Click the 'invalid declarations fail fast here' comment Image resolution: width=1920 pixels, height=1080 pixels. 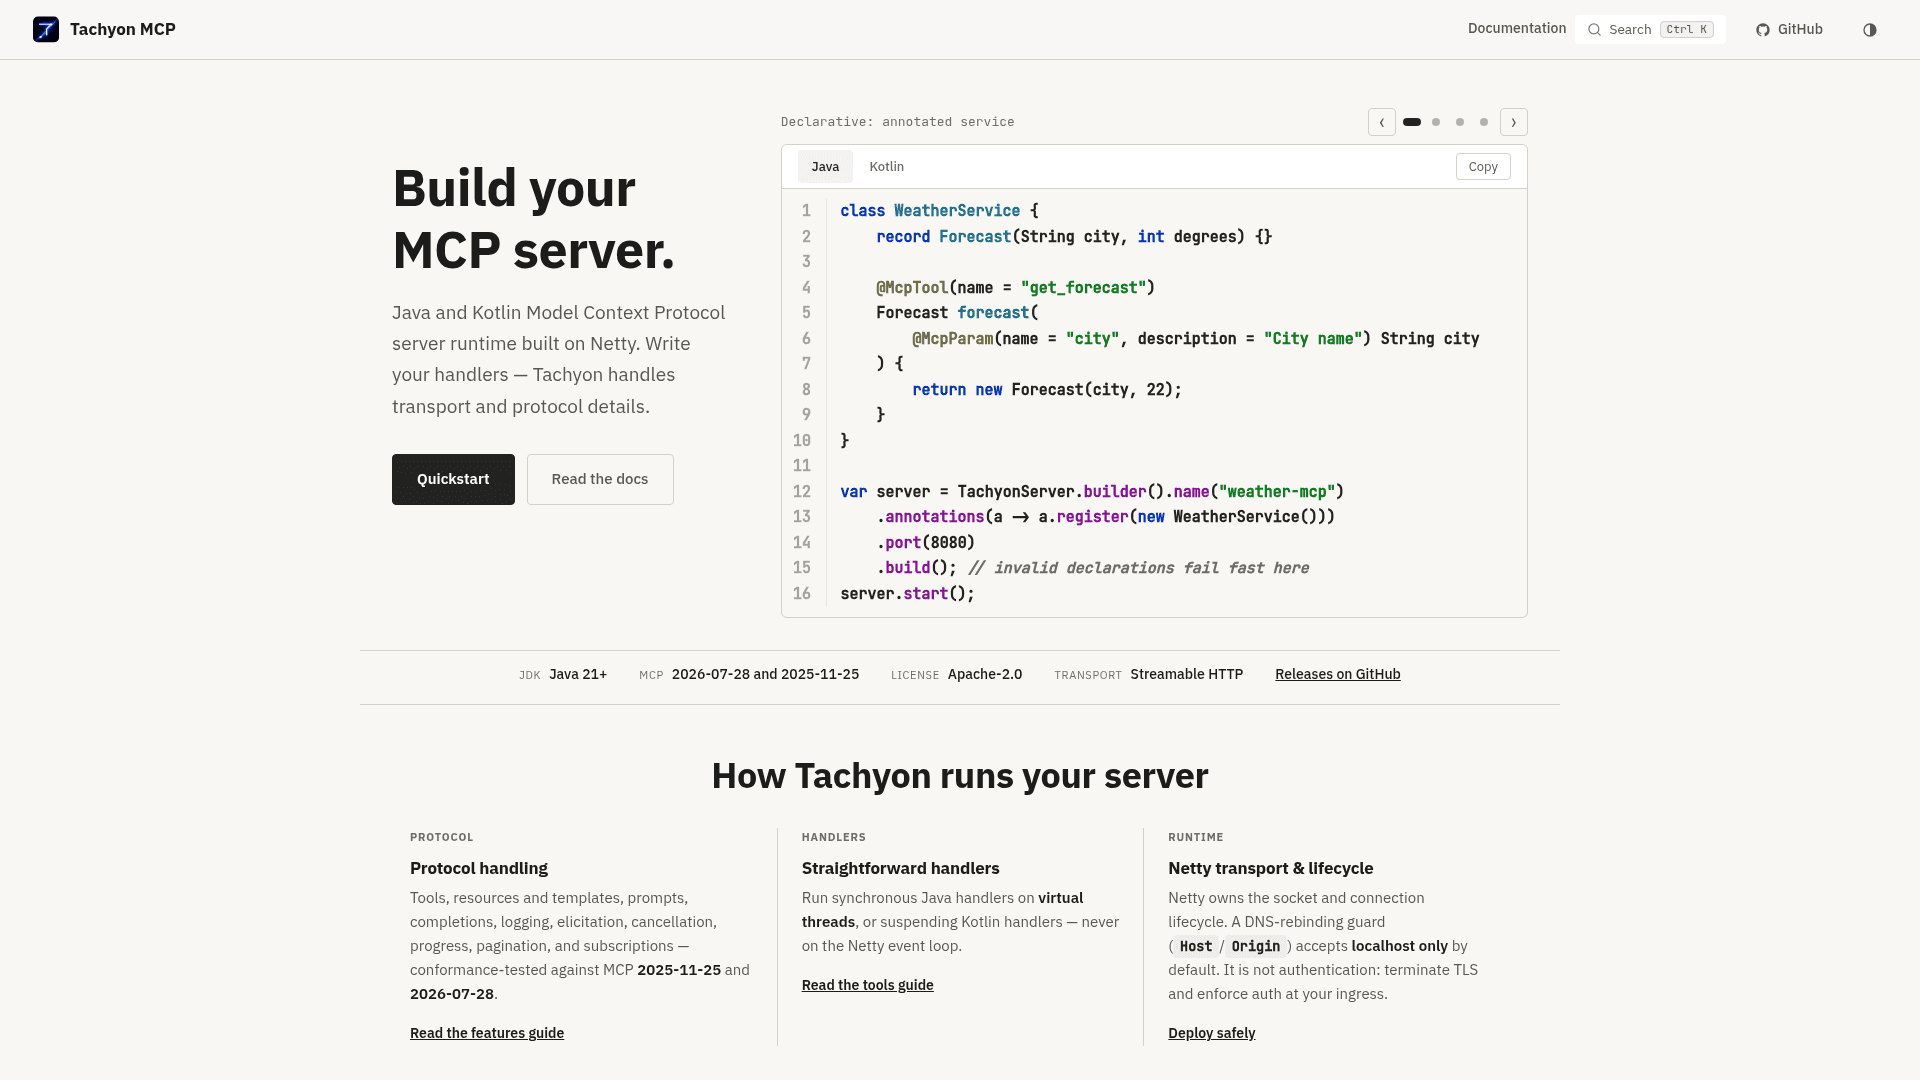pos(1139,568)
